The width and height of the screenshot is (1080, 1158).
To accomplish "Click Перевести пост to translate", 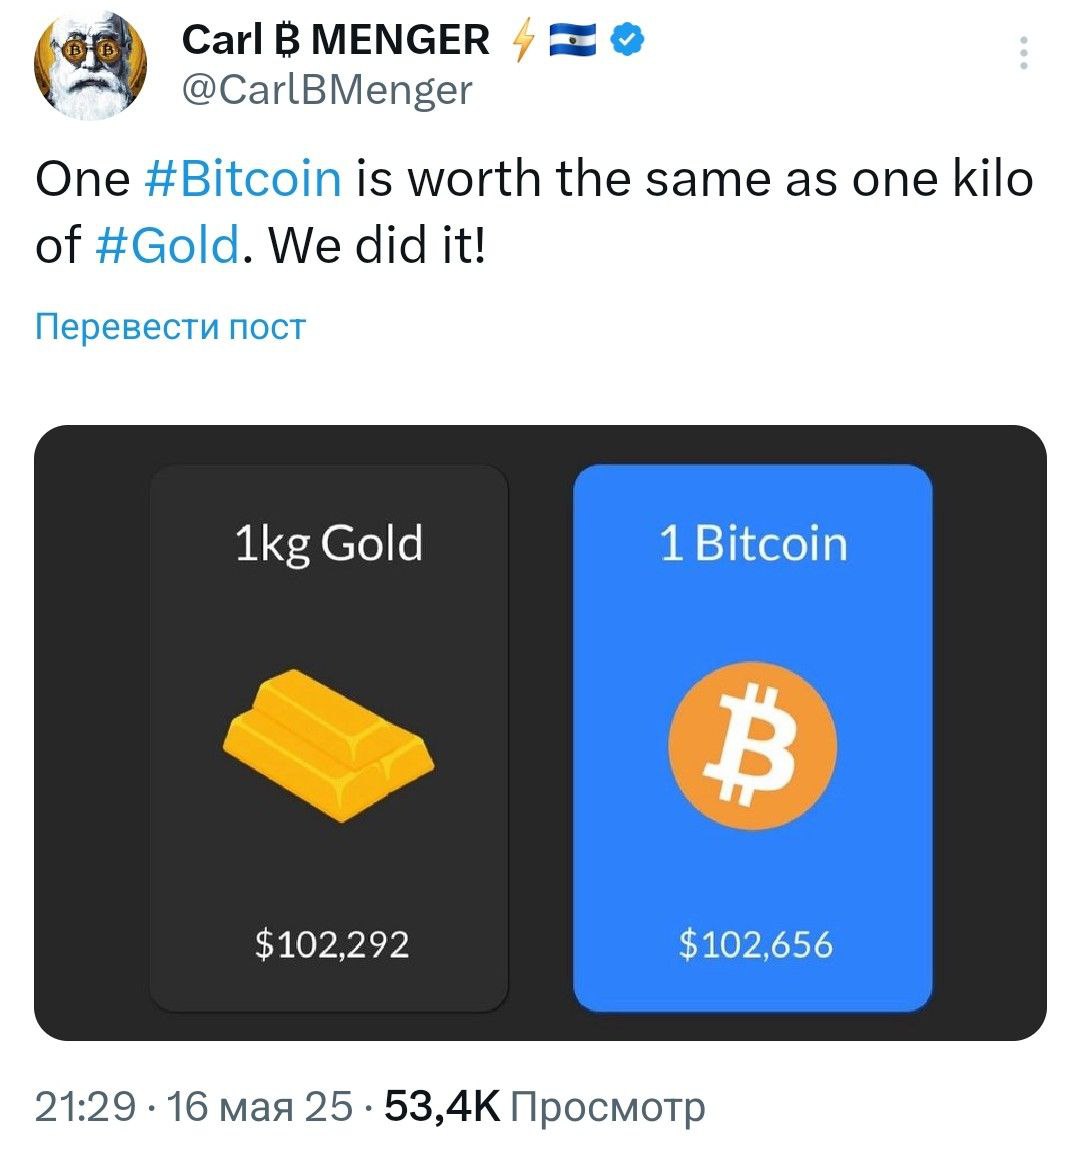I will pos(171,326).
